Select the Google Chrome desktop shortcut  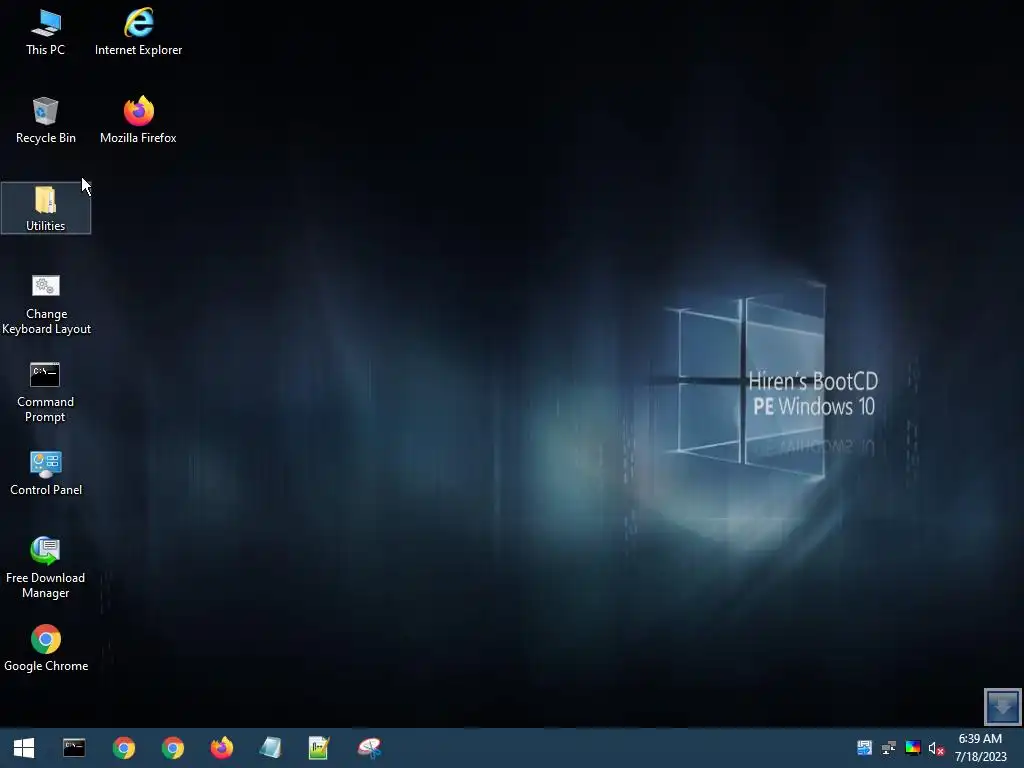46,648
